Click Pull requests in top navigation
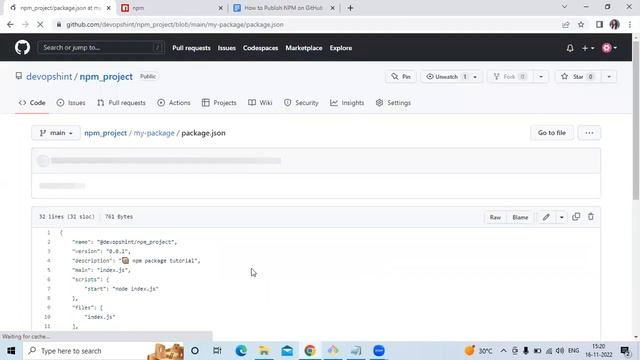This screenshot has height=360, width=640. 191,48
